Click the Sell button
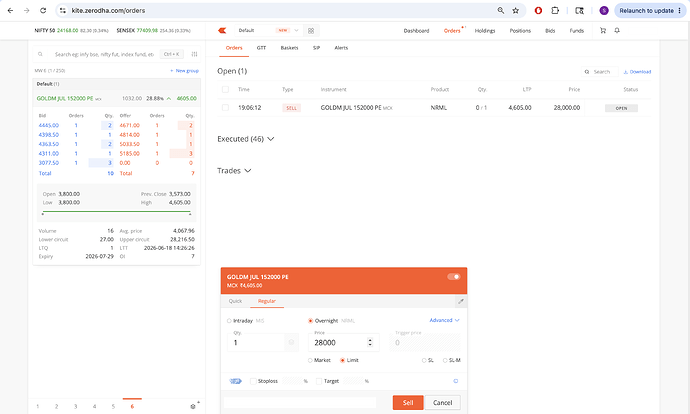 (x=408, y=403)
